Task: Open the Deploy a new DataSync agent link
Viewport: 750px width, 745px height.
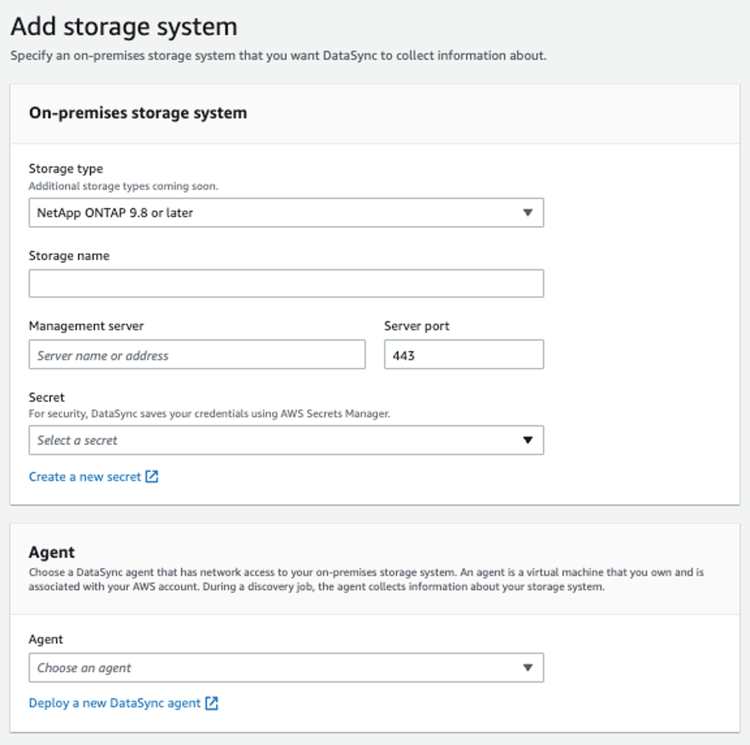Action: pos(114,703)
